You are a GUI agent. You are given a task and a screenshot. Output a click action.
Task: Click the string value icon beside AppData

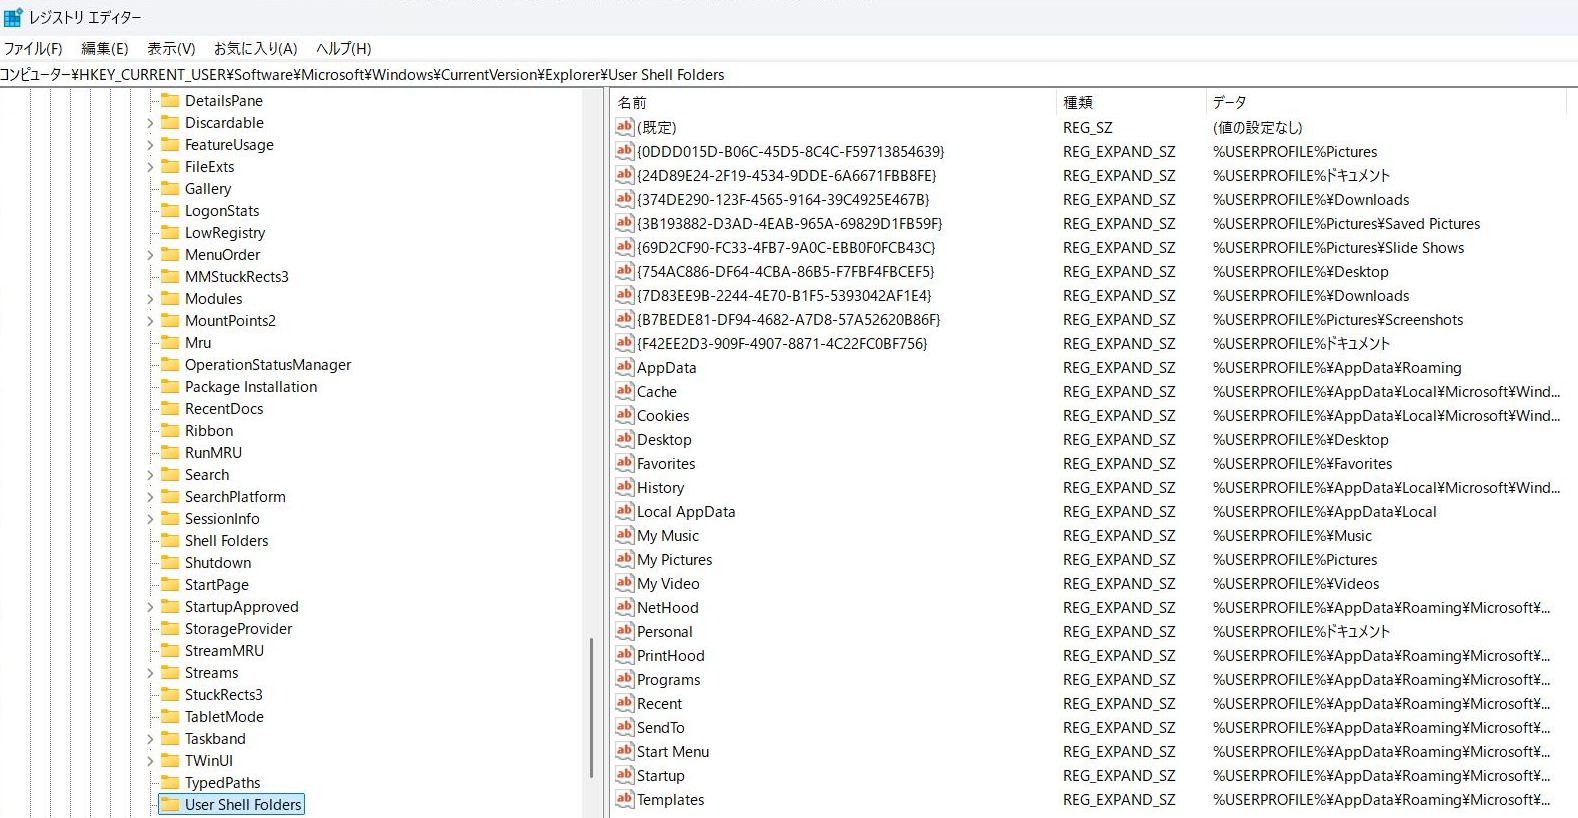(624, 367)
